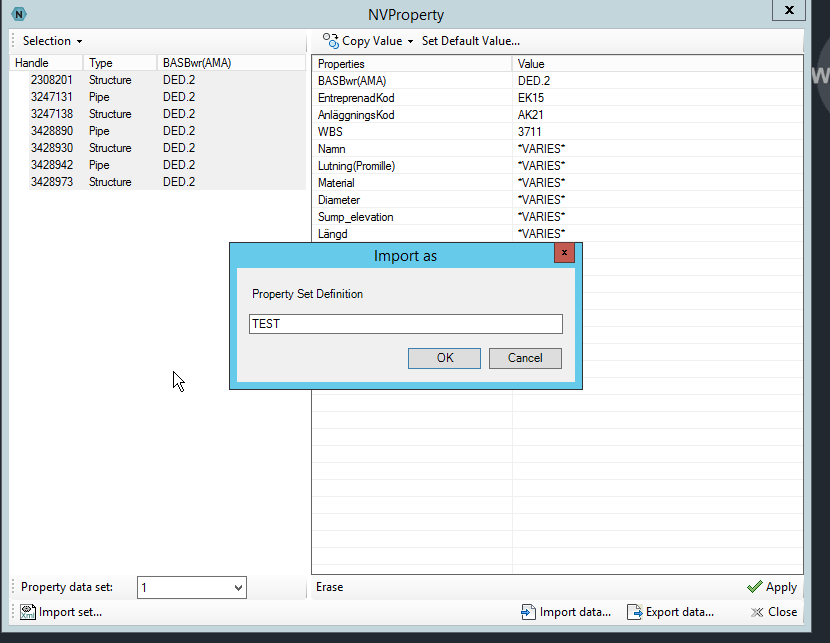Click Set Default Value in the toolbar
Image resolution: width=830 pixels, height=643 pixels.
point(472,41)
